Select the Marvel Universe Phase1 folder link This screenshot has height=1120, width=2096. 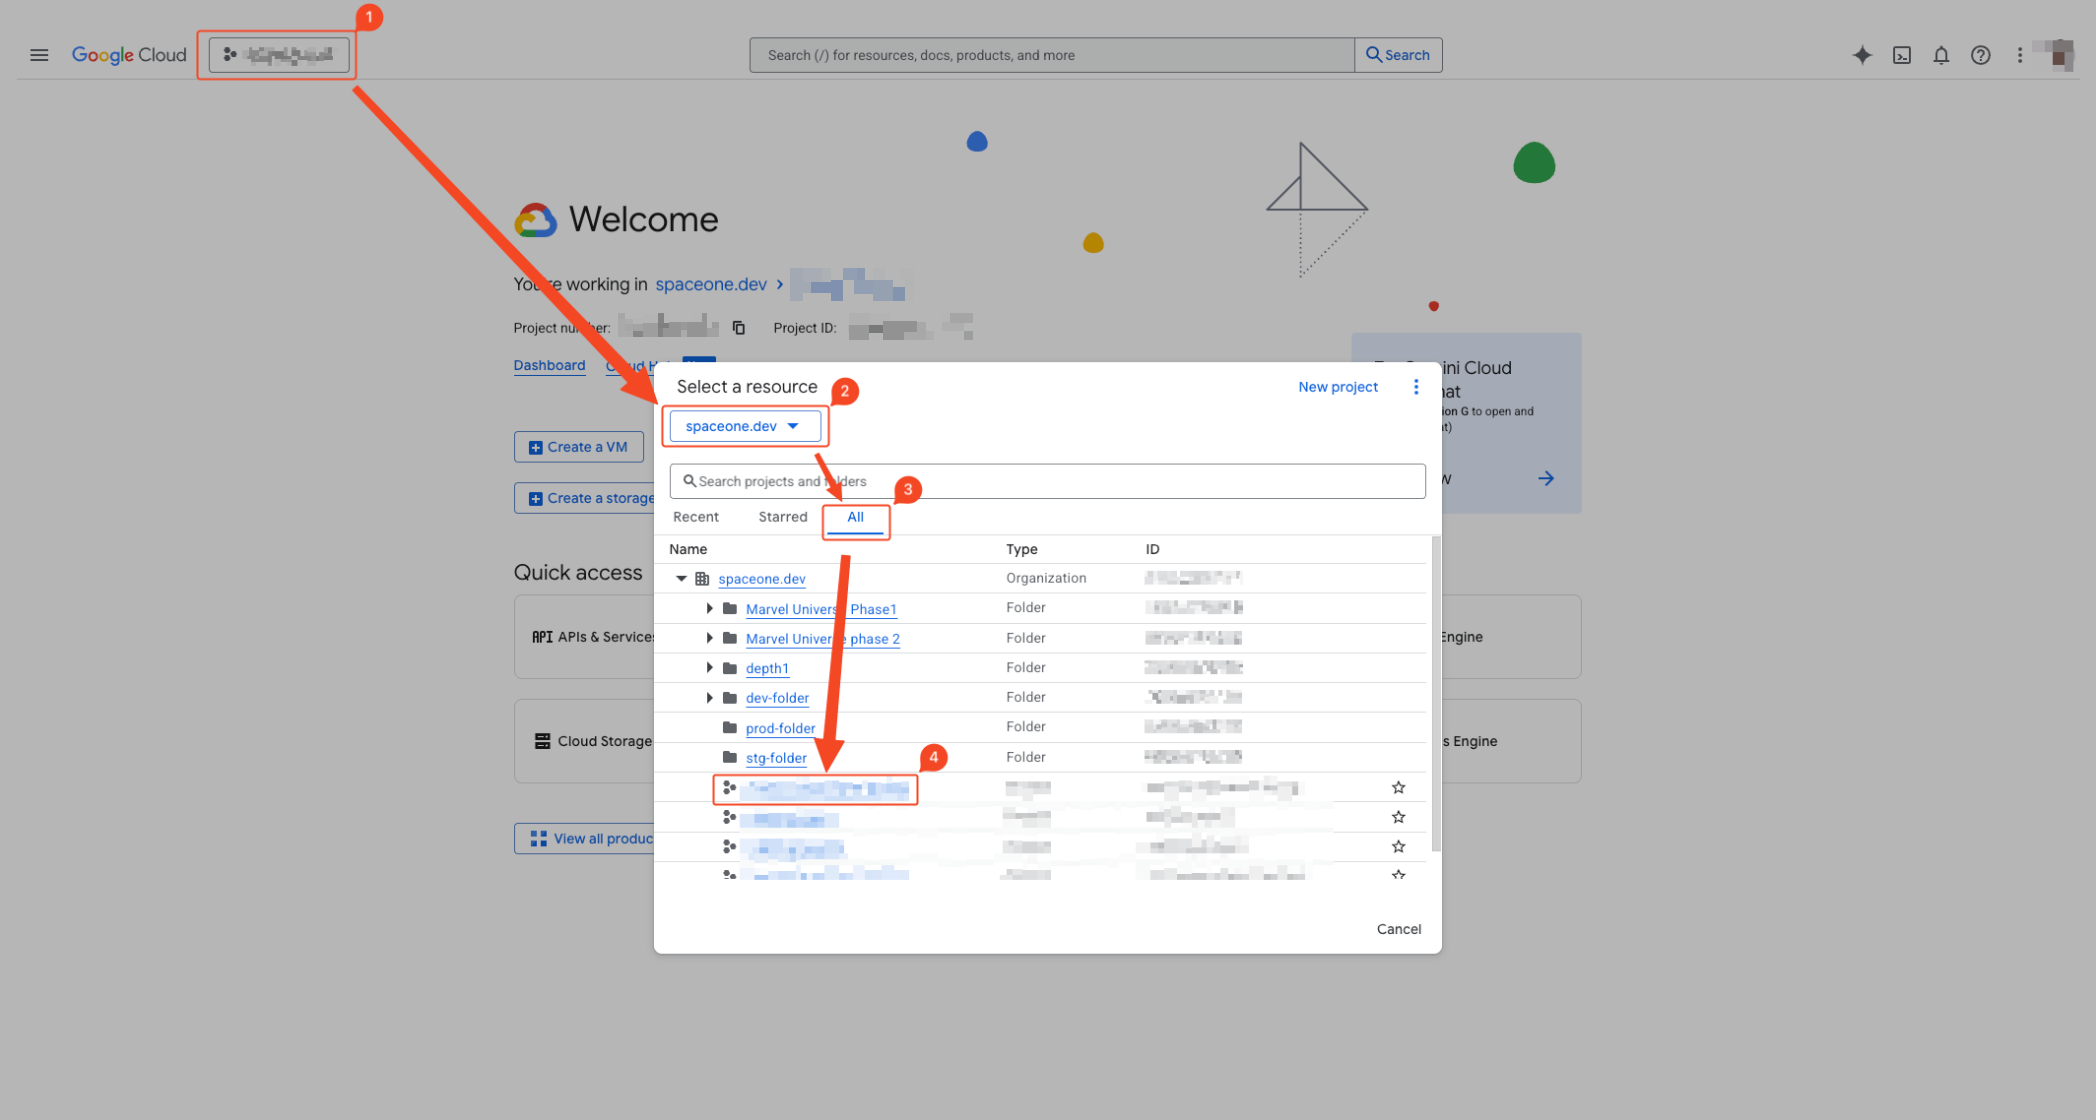pos(821,609)
